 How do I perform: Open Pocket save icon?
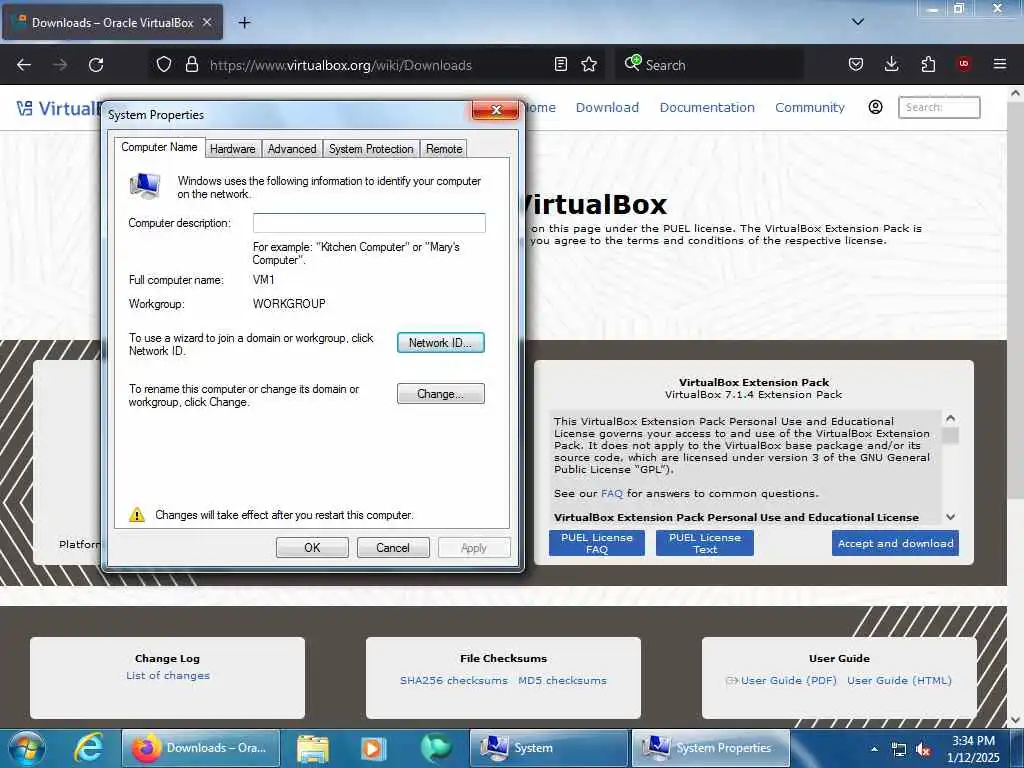[x=856, y=64]
